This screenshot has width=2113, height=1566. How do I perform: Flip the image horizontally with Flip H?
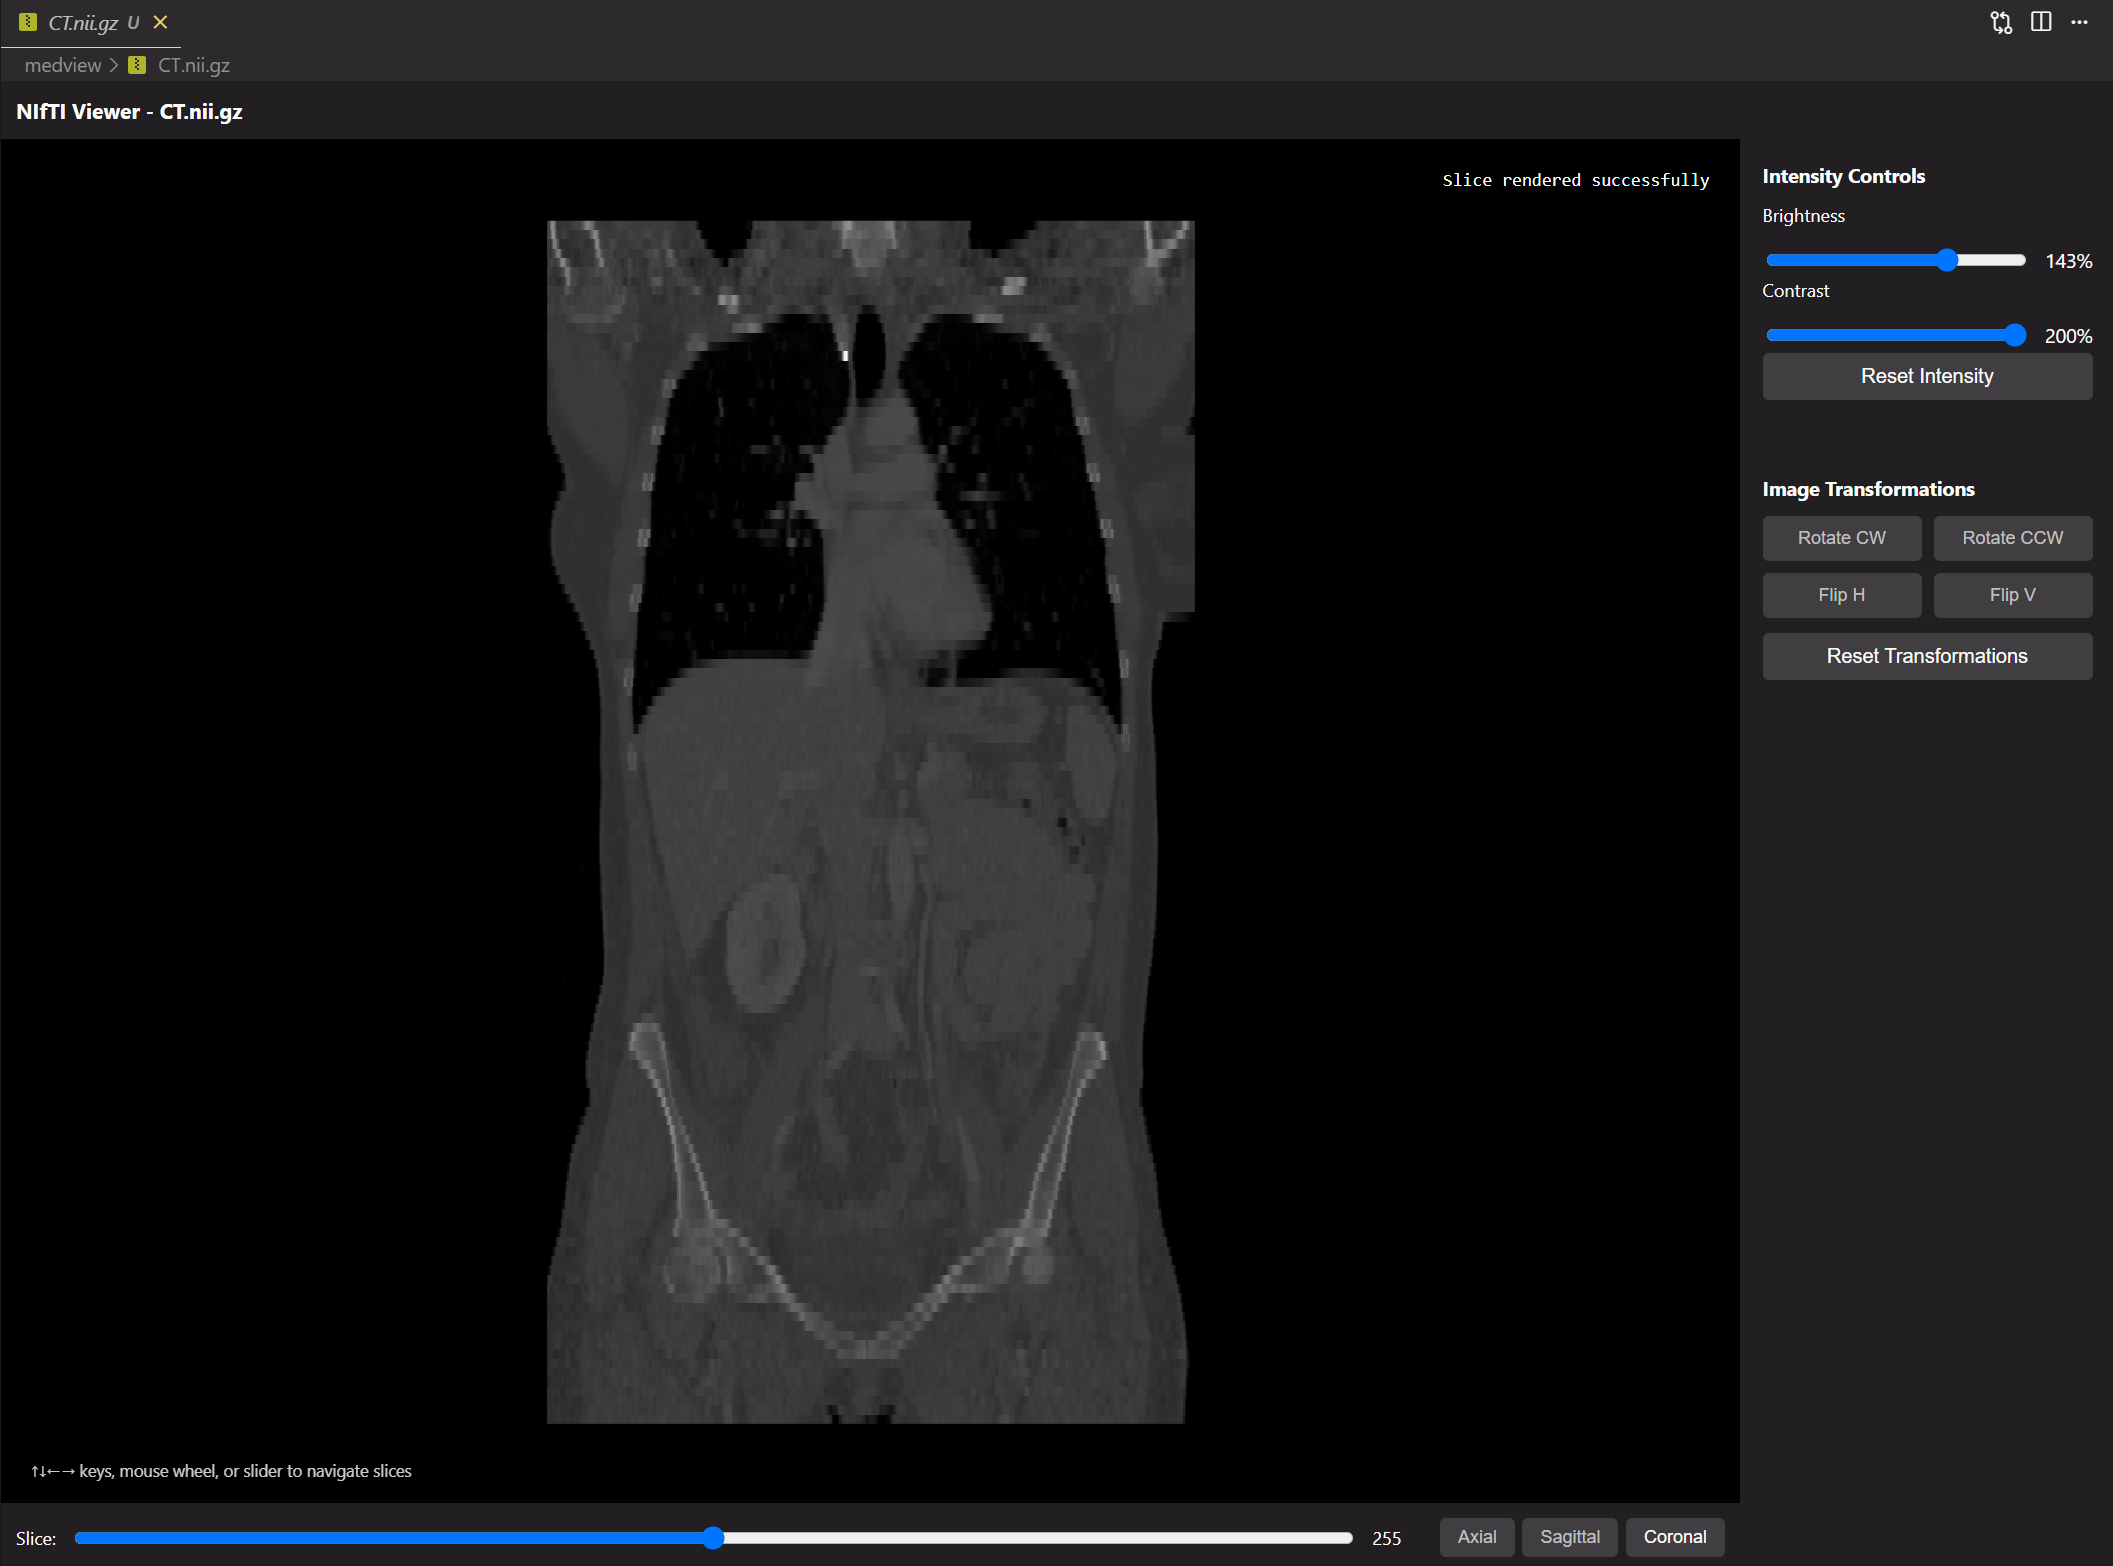tap(1842, 595)
